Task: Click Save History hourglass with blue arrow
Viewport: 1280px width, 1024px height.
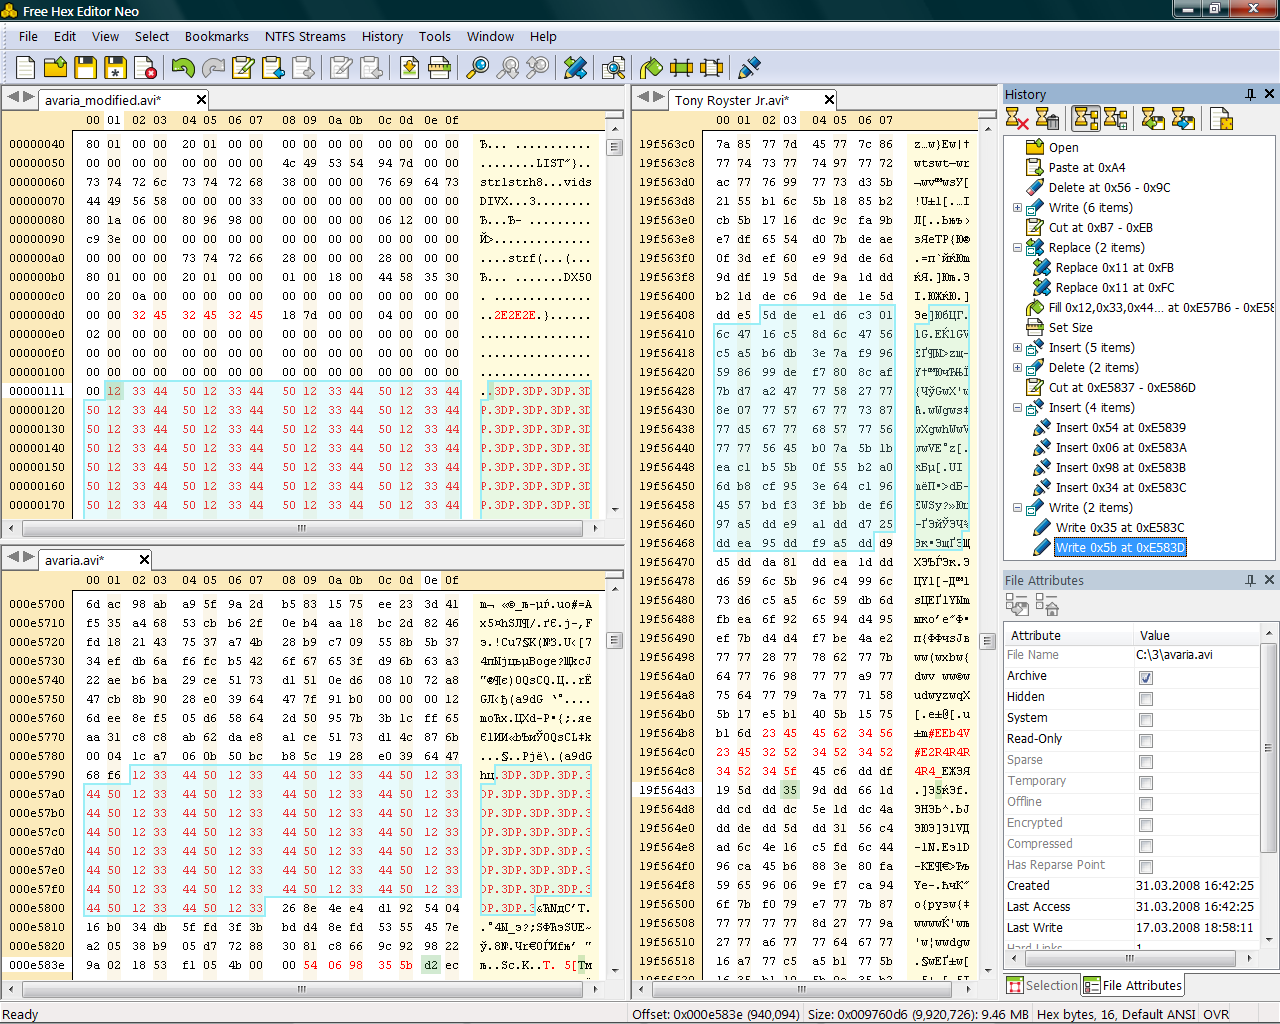Action: (1183, 119)
